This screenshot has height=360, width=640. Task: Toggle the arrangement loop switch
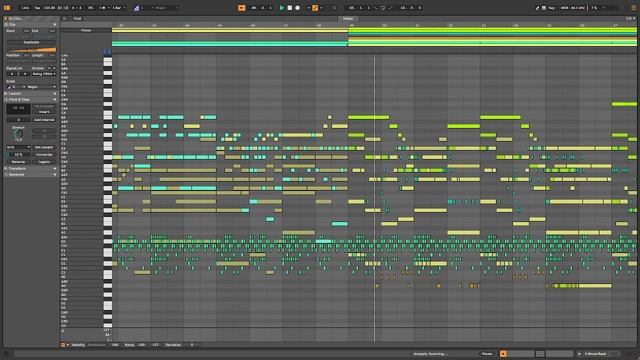point(383,8)
